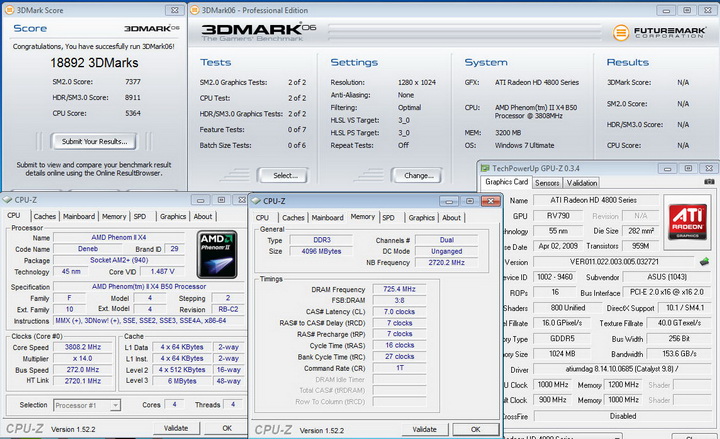Click Change settings button in 3DMark06

pos(416,175)
